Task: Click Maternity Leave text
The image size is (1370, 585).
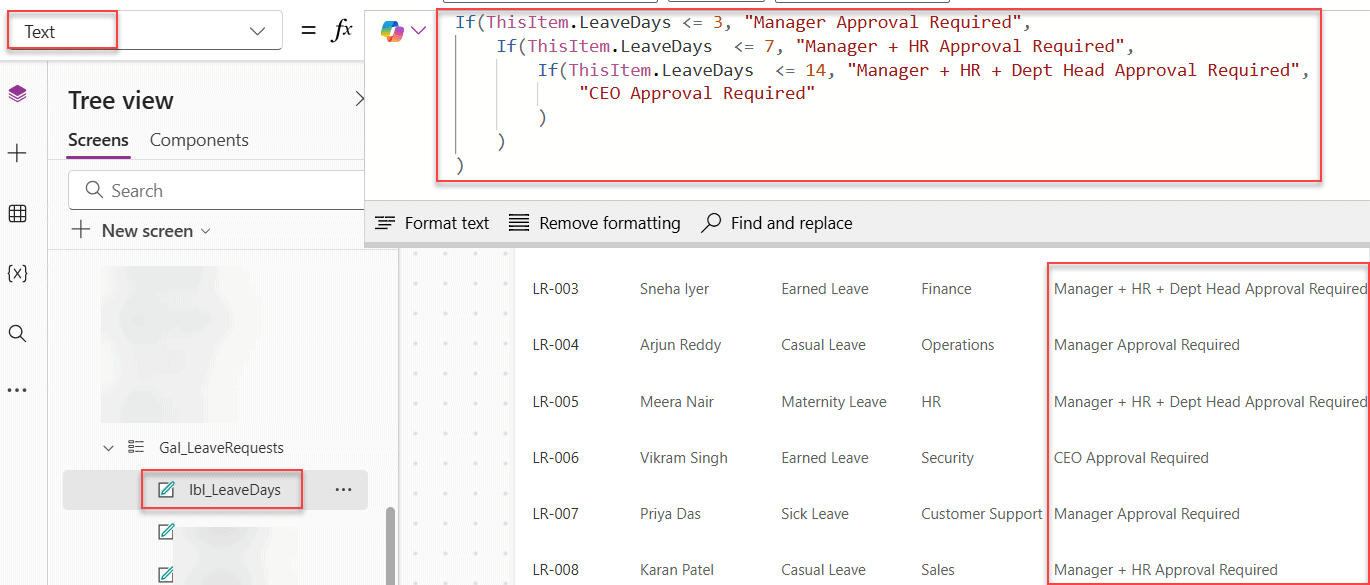Action: click(x=834, y=402)
